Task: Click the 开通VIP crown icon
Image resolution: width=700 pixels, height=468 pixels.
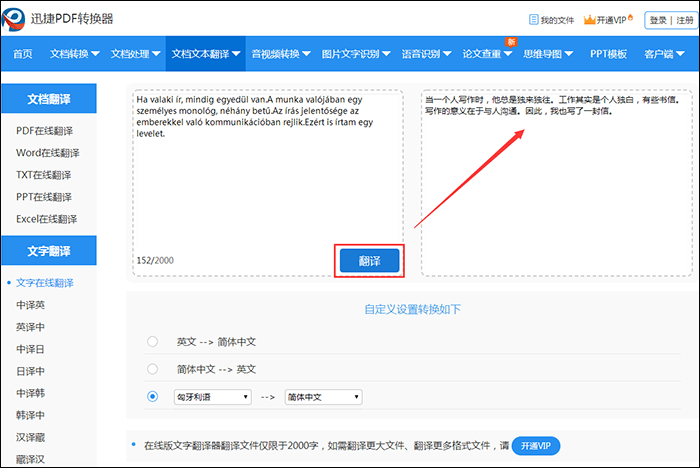Action: (590, 20)
